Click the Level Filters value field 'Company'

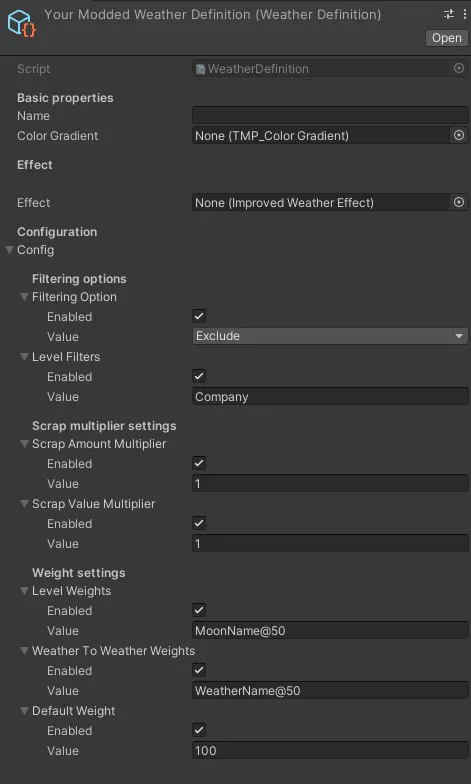330,396
